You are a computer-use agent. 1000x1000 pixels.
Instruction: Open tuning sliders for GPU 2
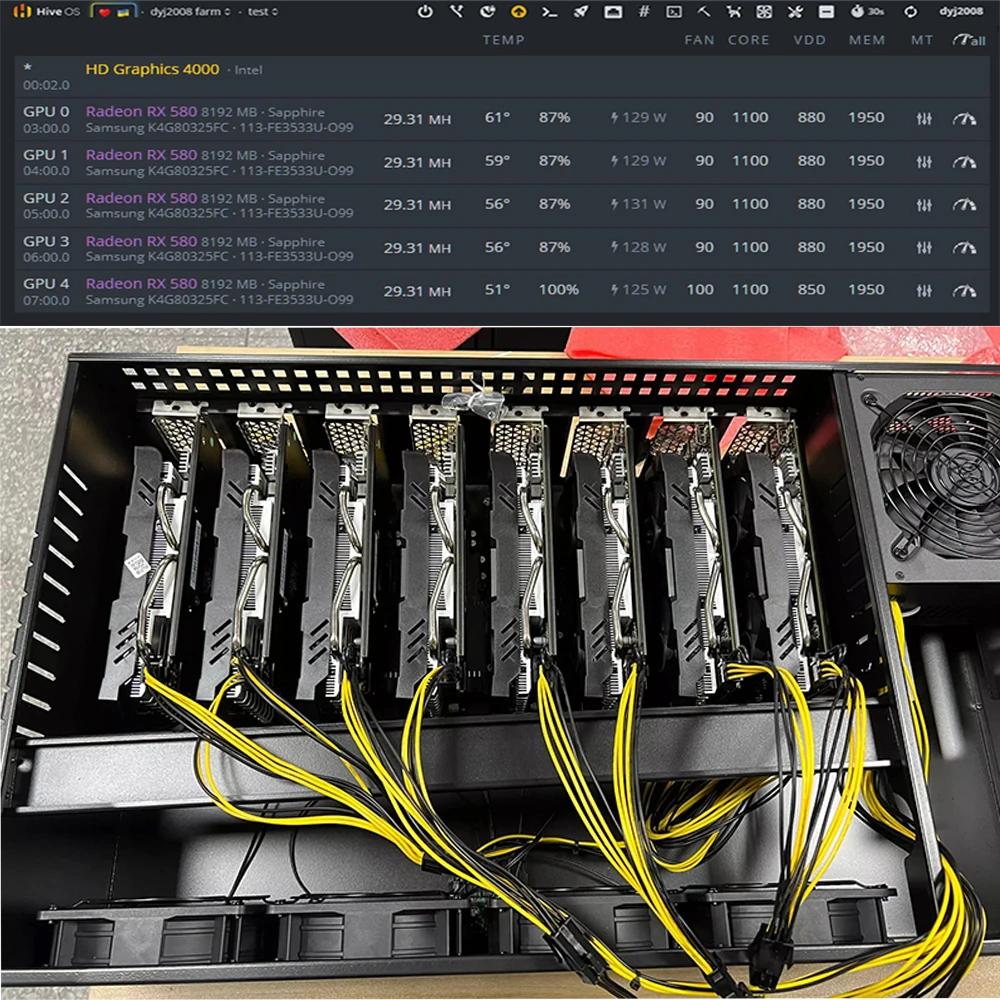point(924,205)
